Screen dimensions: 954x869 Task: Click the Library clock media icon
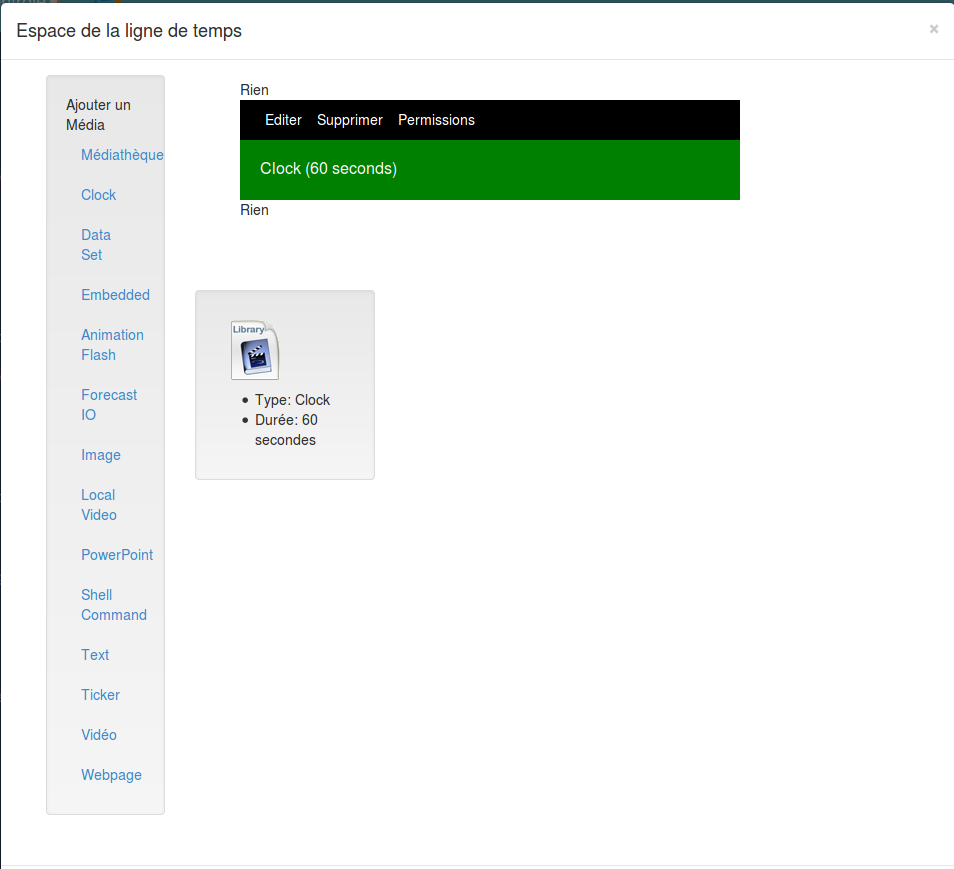pos(254,351)
